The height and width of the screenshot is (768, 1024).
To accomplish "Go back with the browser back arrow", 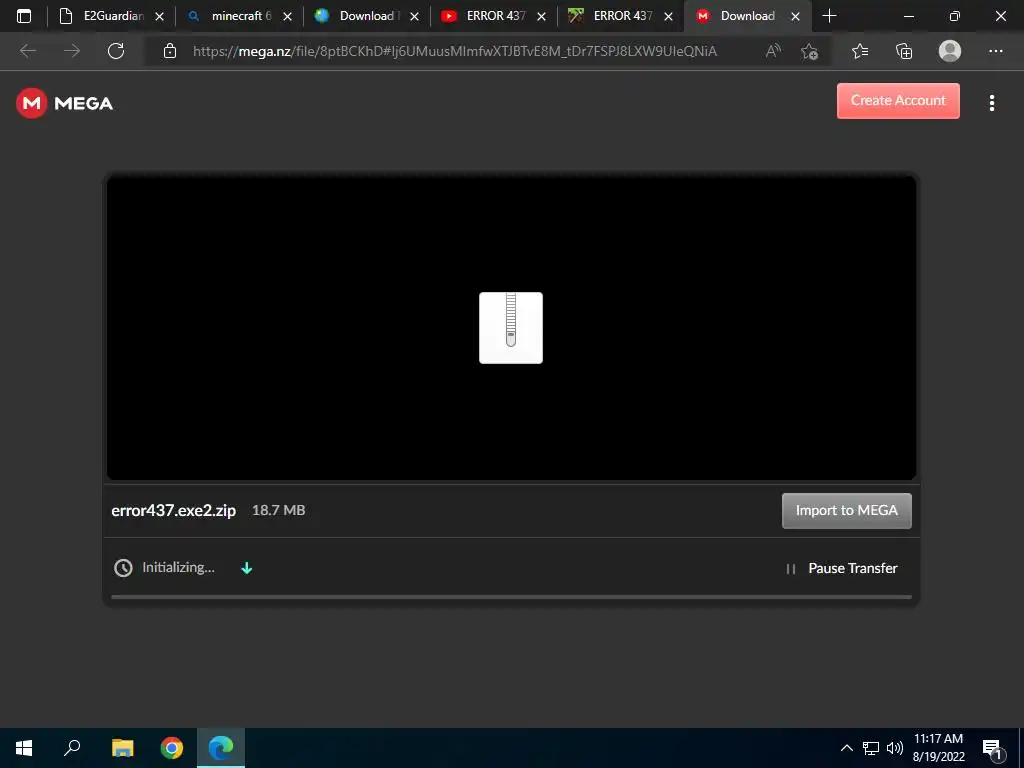I will [27, 51].
